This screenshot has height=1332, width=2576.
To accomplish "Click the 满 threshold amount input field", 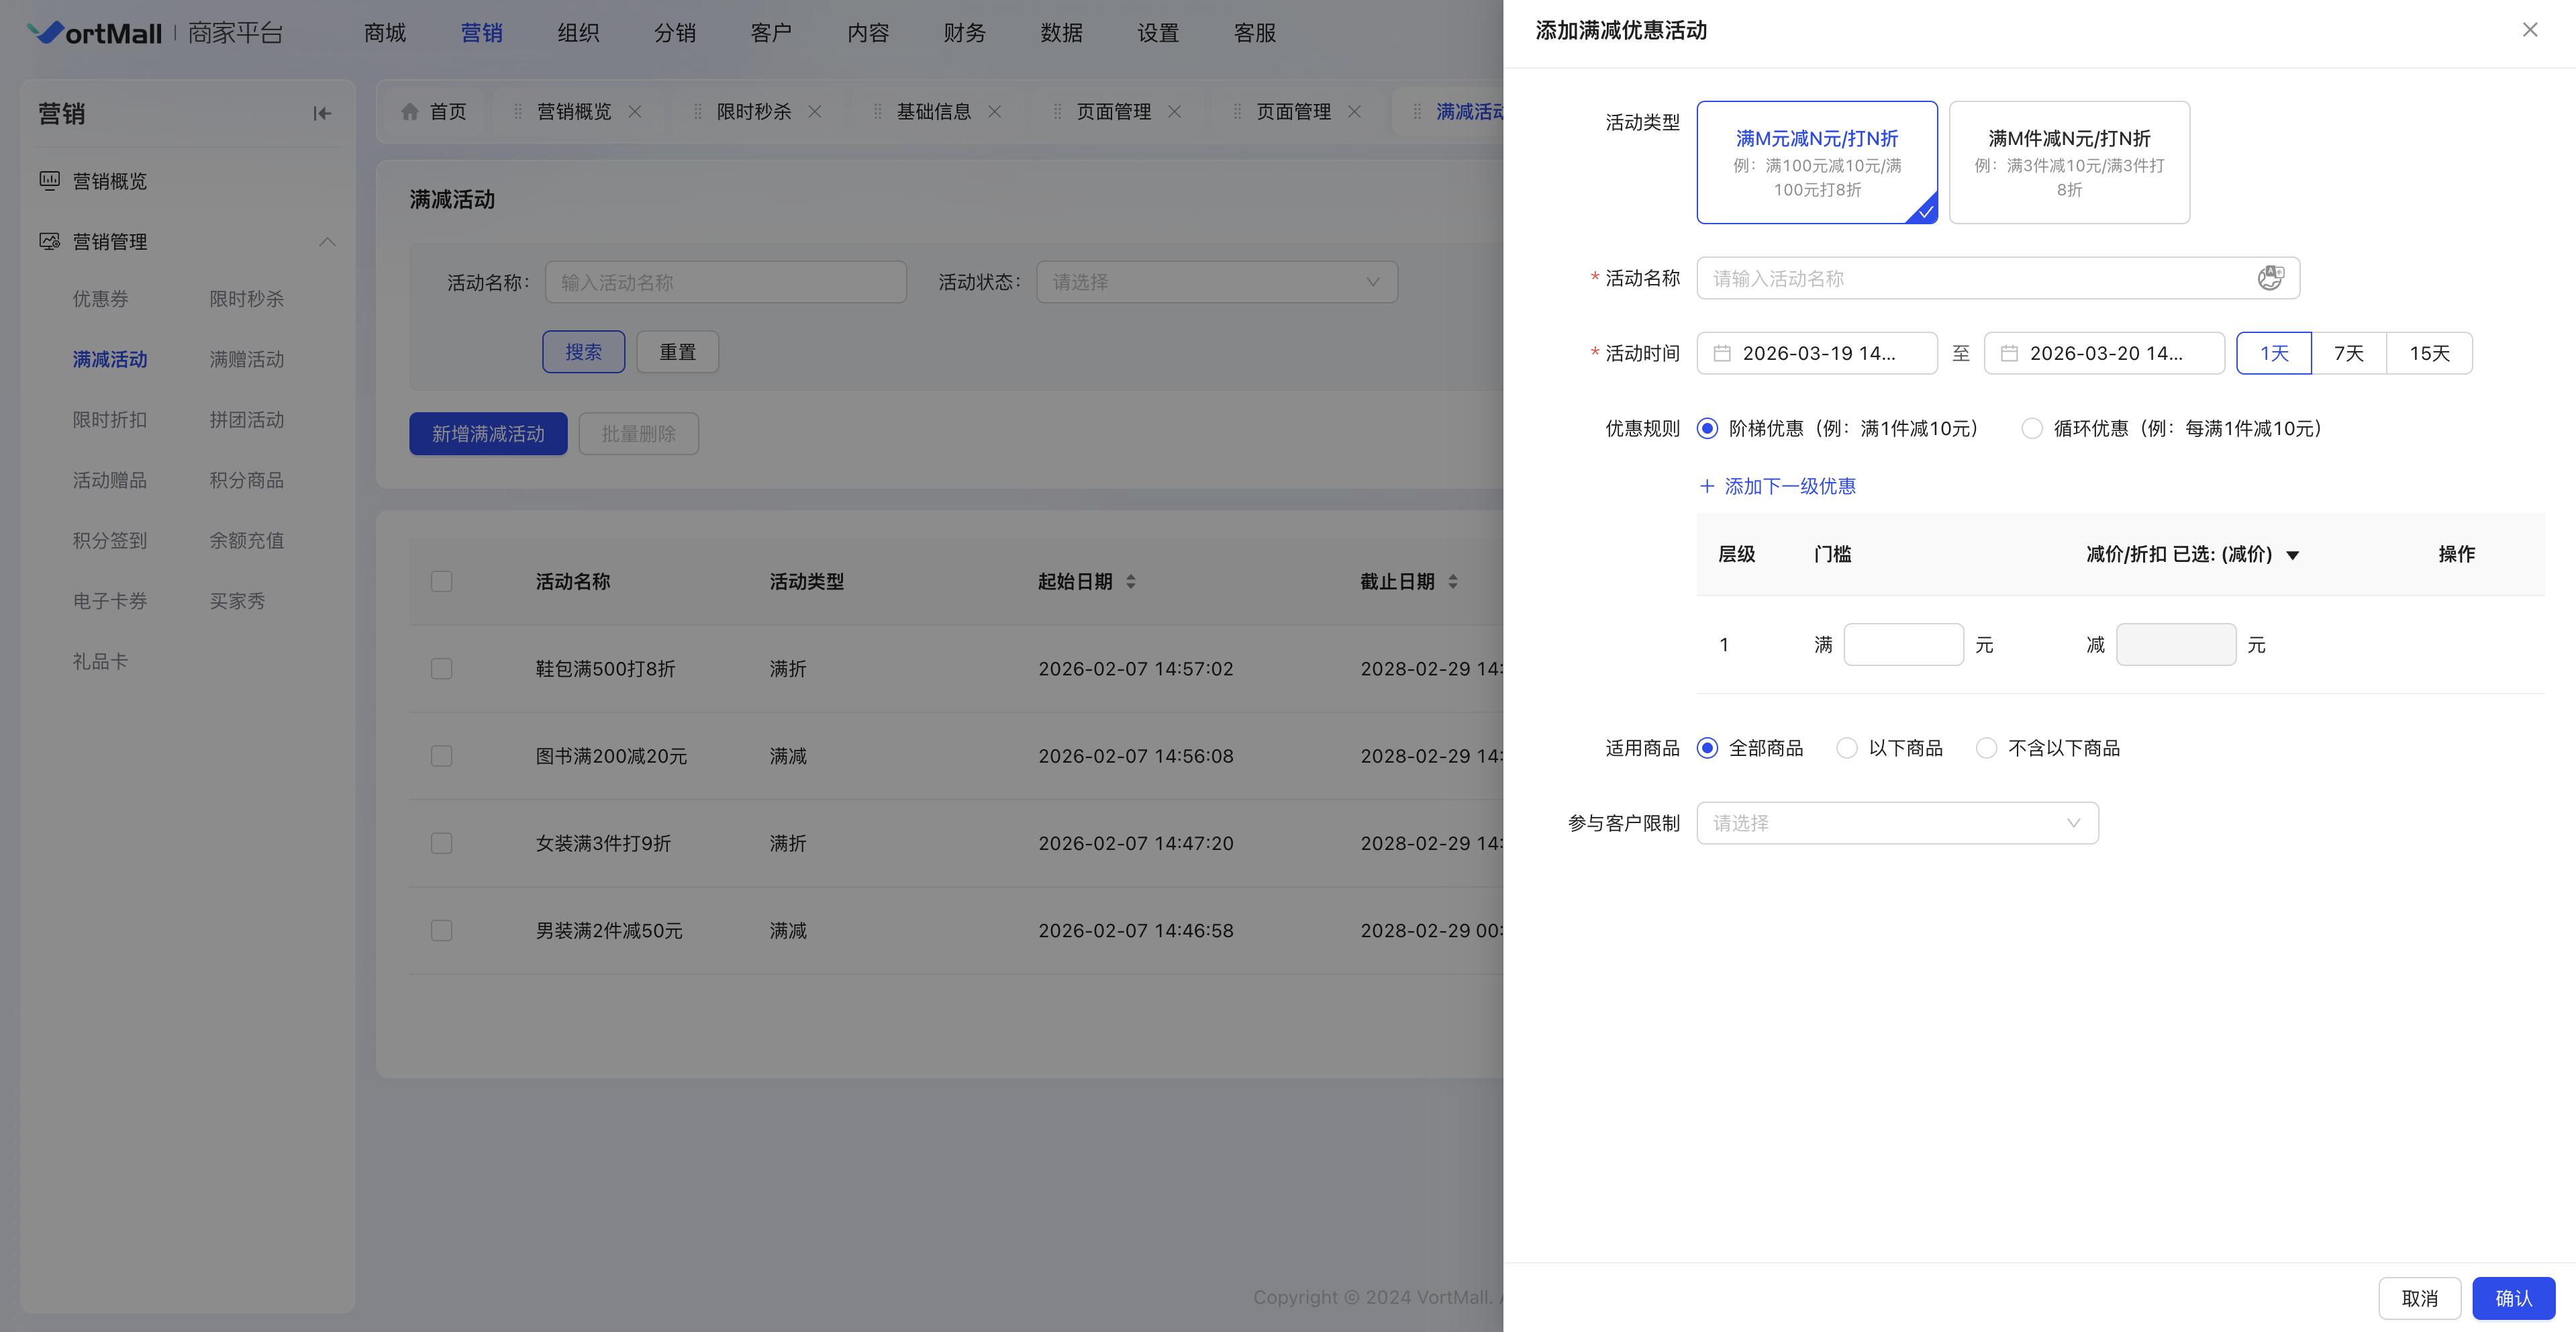I will click(1903, 645).
